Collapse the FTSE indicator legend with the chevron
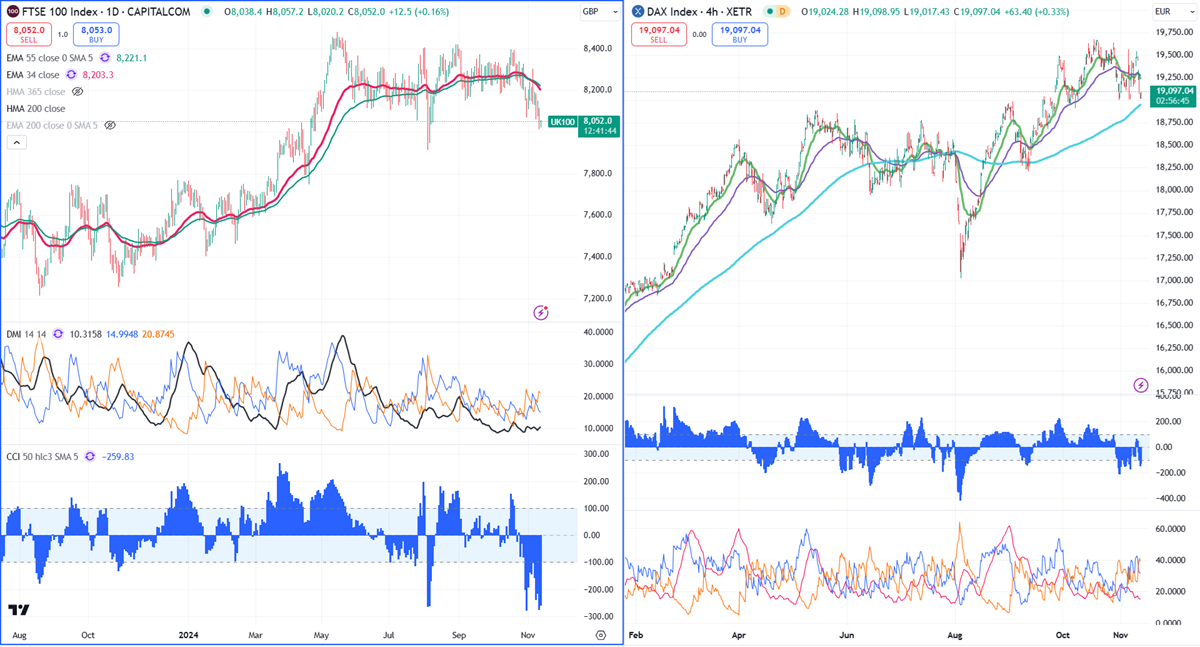Screen dimensions: 1200x647 click(x=15, y=142)
